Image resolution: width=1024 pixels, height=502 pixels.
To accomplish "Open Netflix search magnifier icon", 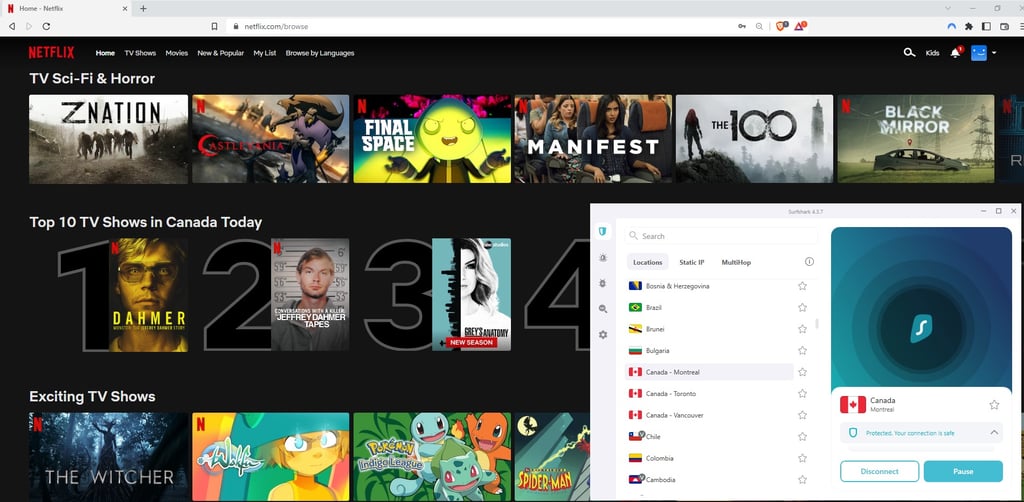I will coord(908,53).
